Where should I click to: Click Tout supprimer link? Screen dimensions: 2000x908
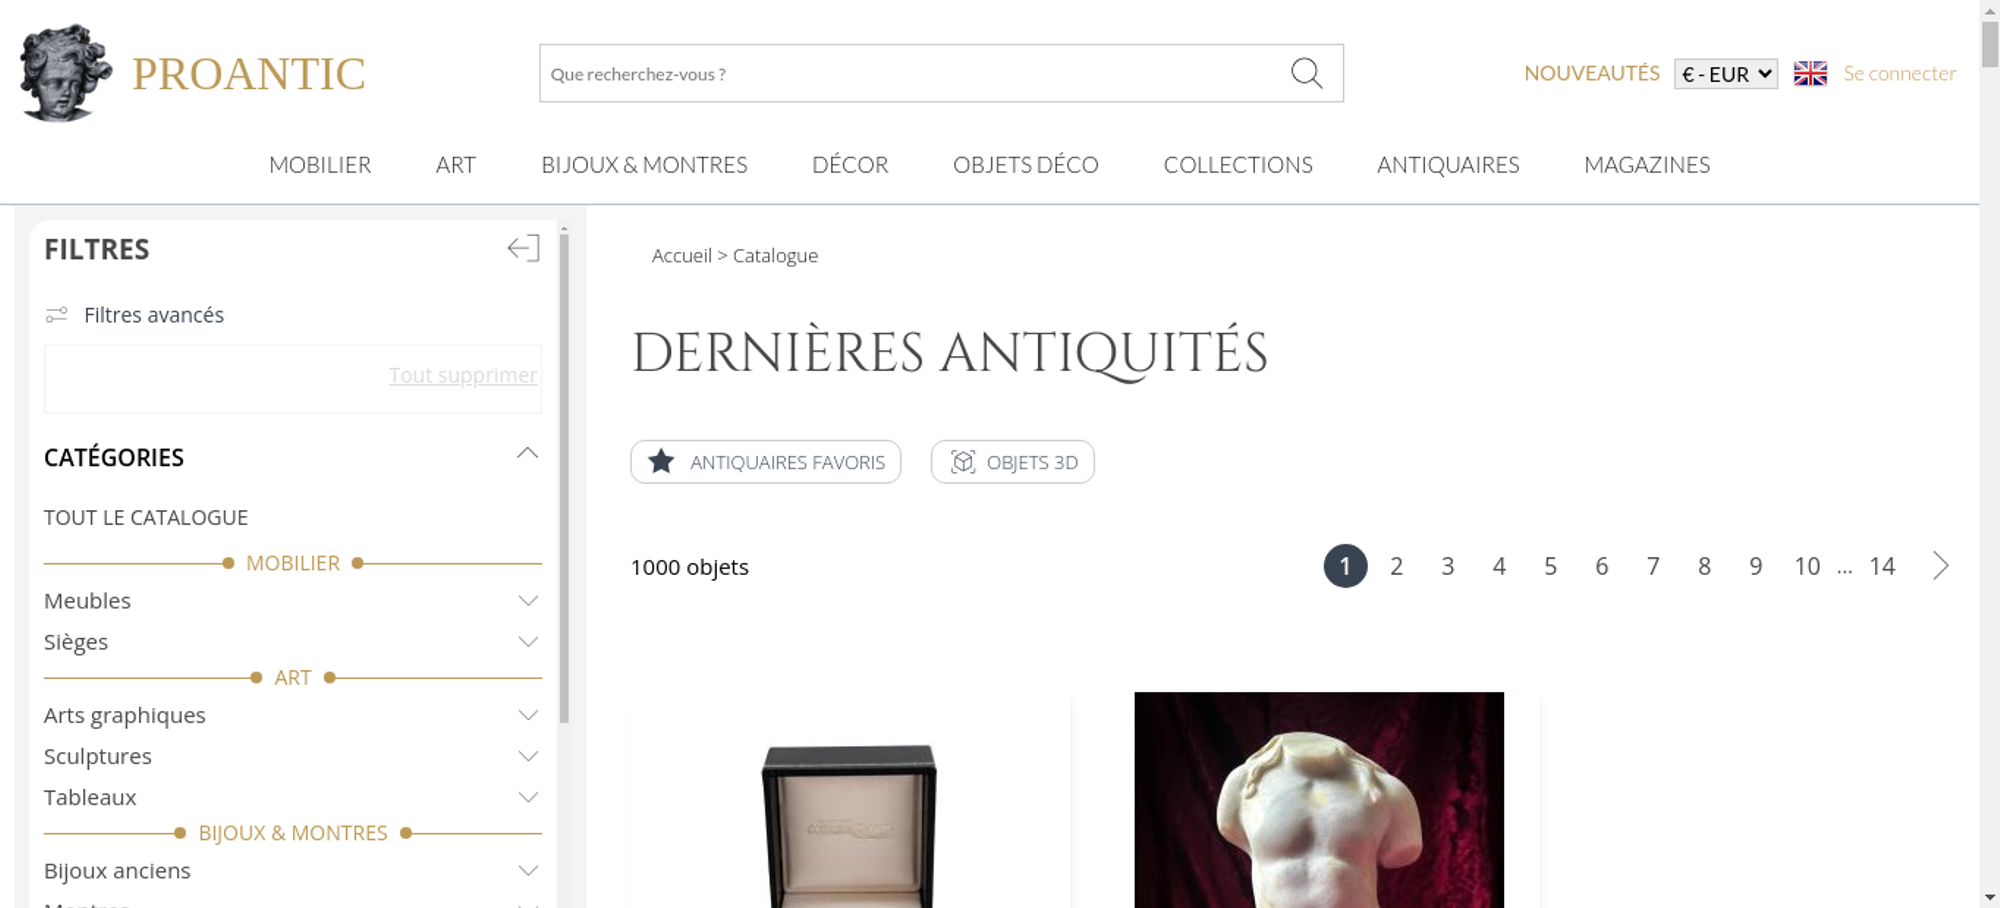click(463, 375)
